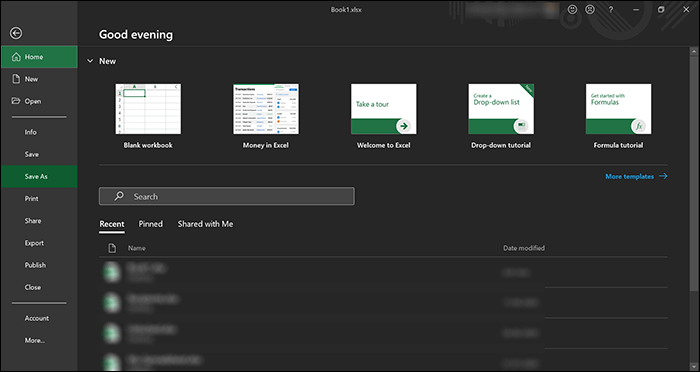Screen dimensions: 700x372
Task: Switch to the Shared with Me tab
Action: [x=205, y=224]
